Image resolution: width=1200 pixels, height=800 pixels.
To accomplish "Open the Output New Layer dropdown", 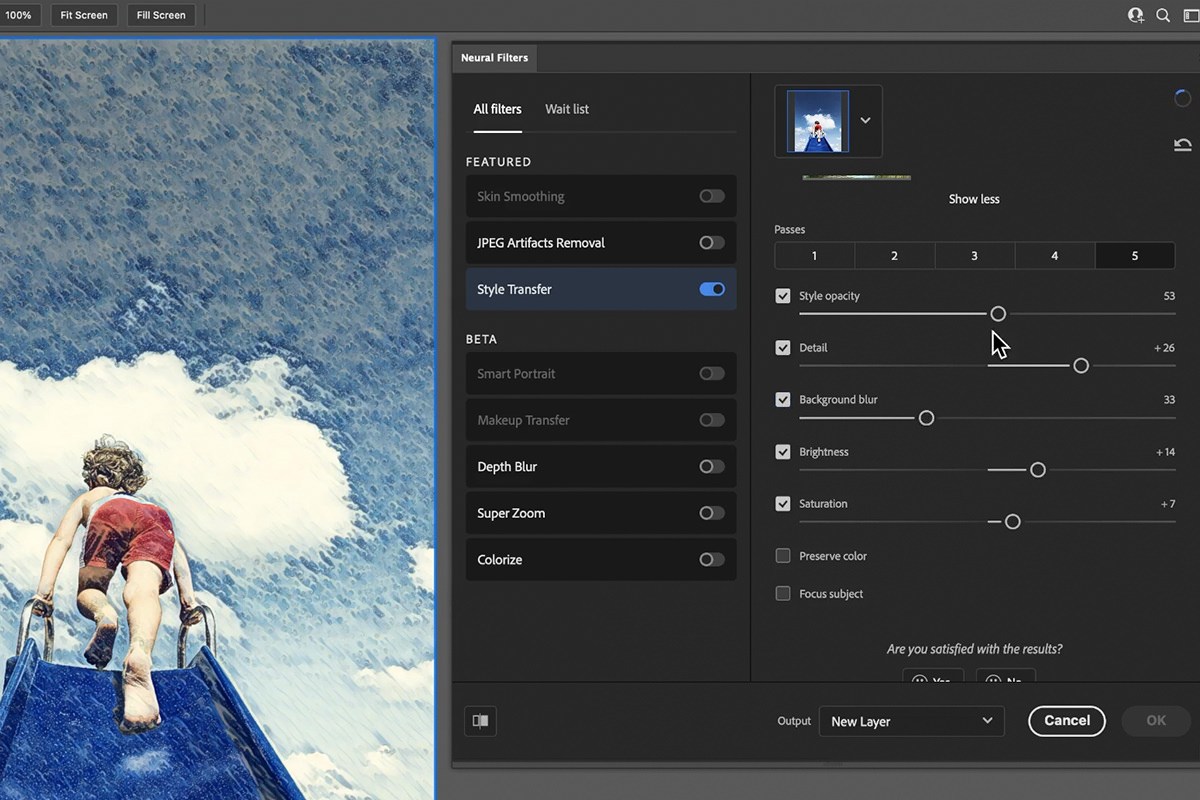I will pos(911,721).
